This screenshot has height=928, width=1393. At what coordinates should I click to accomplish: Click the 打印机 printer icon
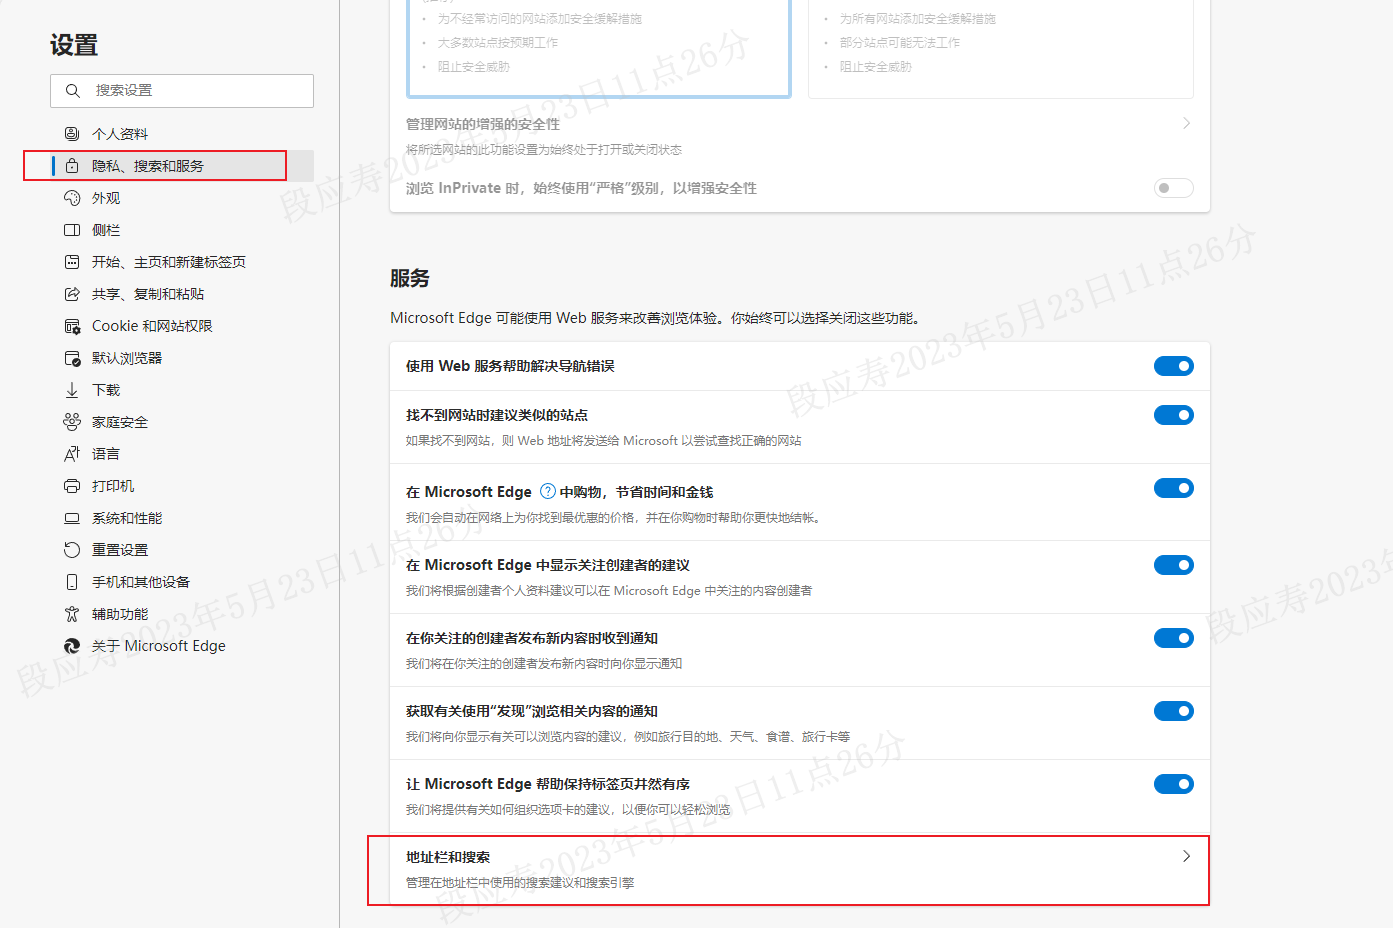[72, 486]
